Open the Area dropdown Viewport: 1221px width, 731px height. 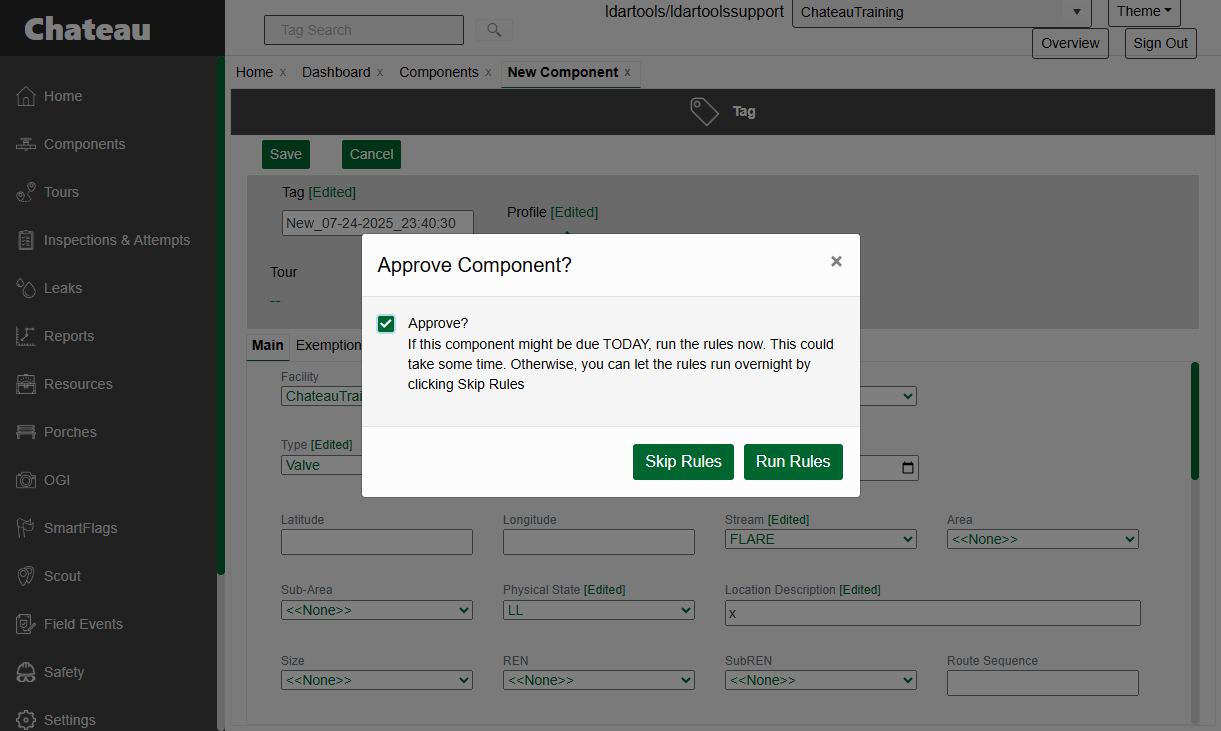(1043, 539)
